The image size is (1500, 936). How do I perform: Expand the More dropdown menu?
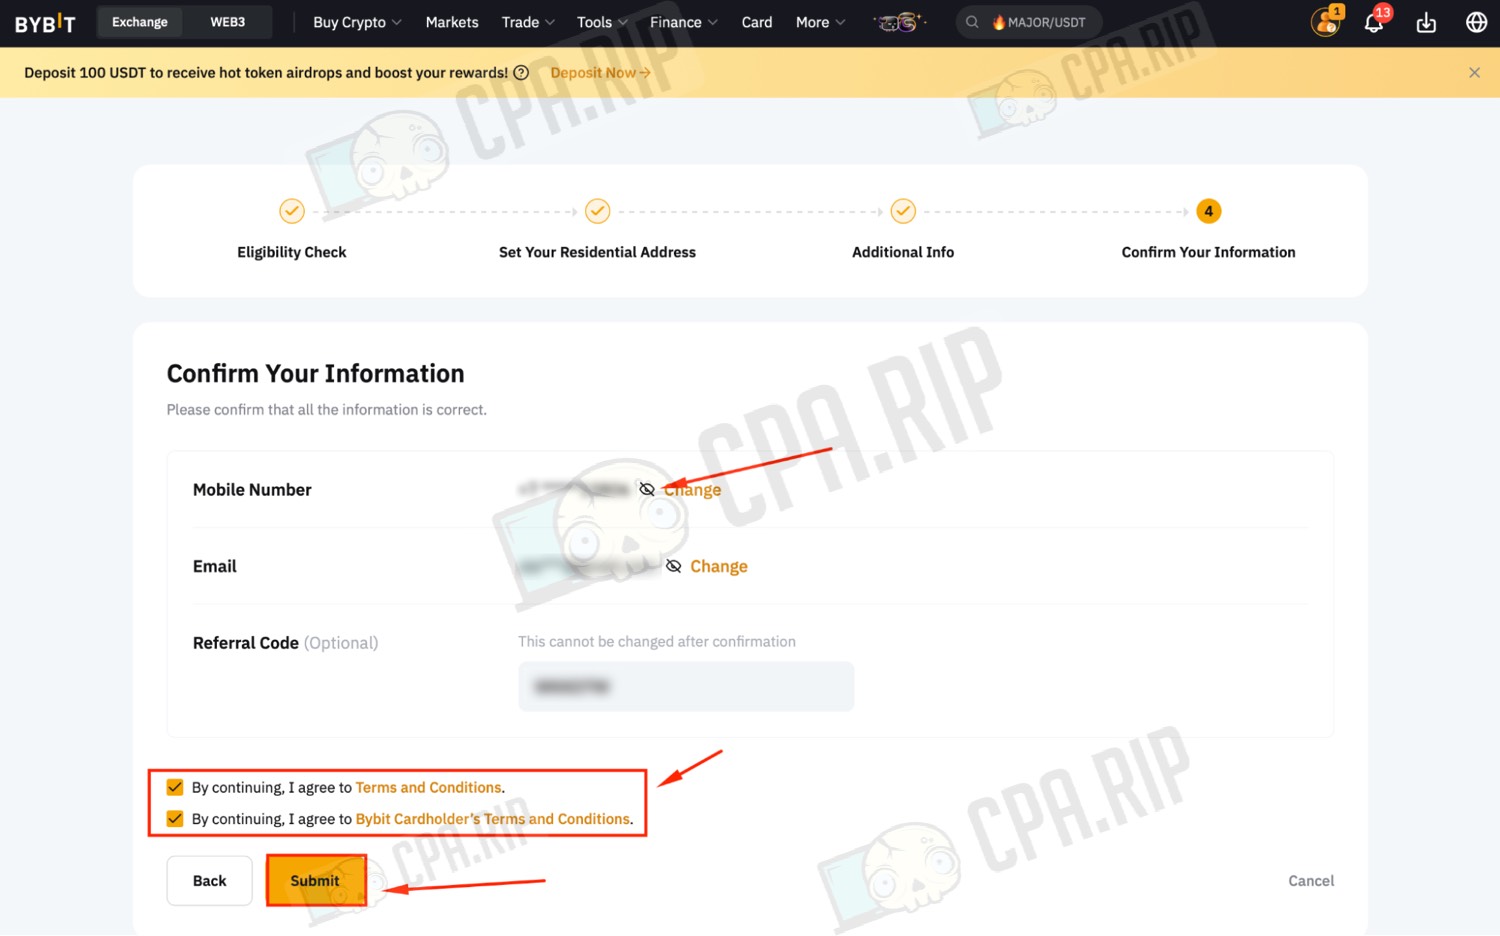point(820,22)
